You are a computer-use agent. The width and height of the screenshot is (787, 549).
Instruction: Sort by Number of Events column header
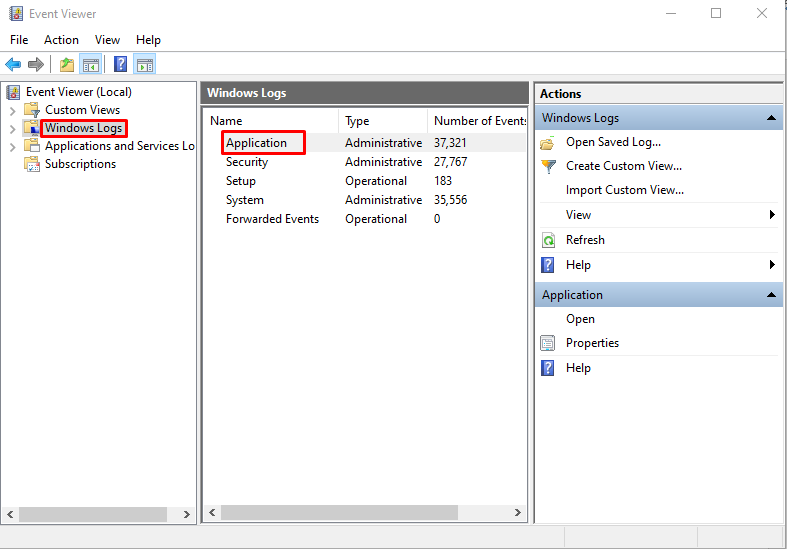click(x=477, y=121)
